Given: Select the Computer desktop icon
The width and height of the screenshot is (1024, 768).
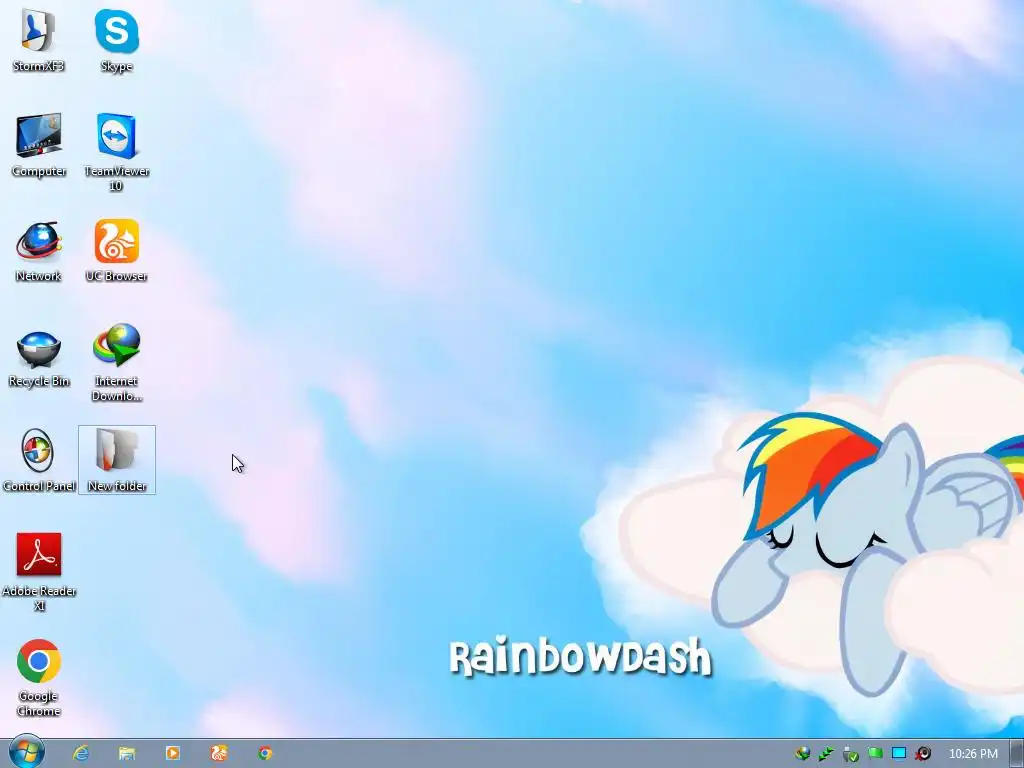Looking at the screenshot, I should 39,146.
